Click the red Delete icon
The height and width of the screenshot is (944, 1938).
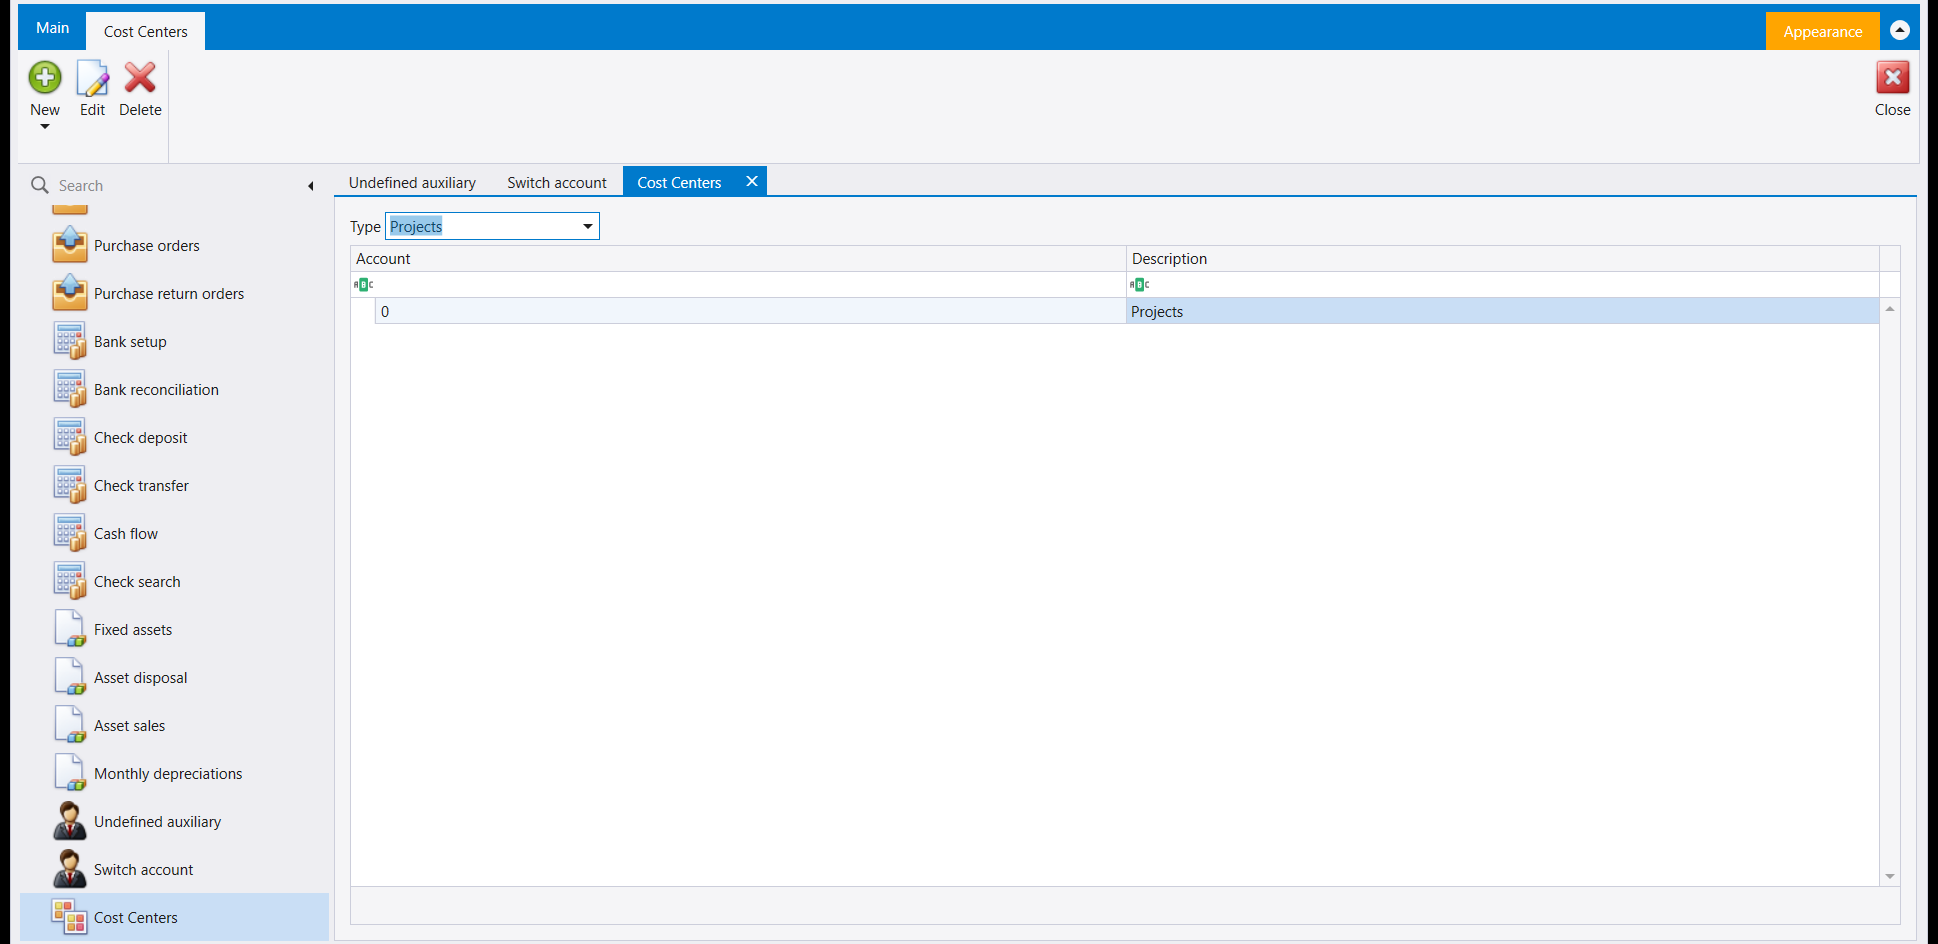point(140,77)
